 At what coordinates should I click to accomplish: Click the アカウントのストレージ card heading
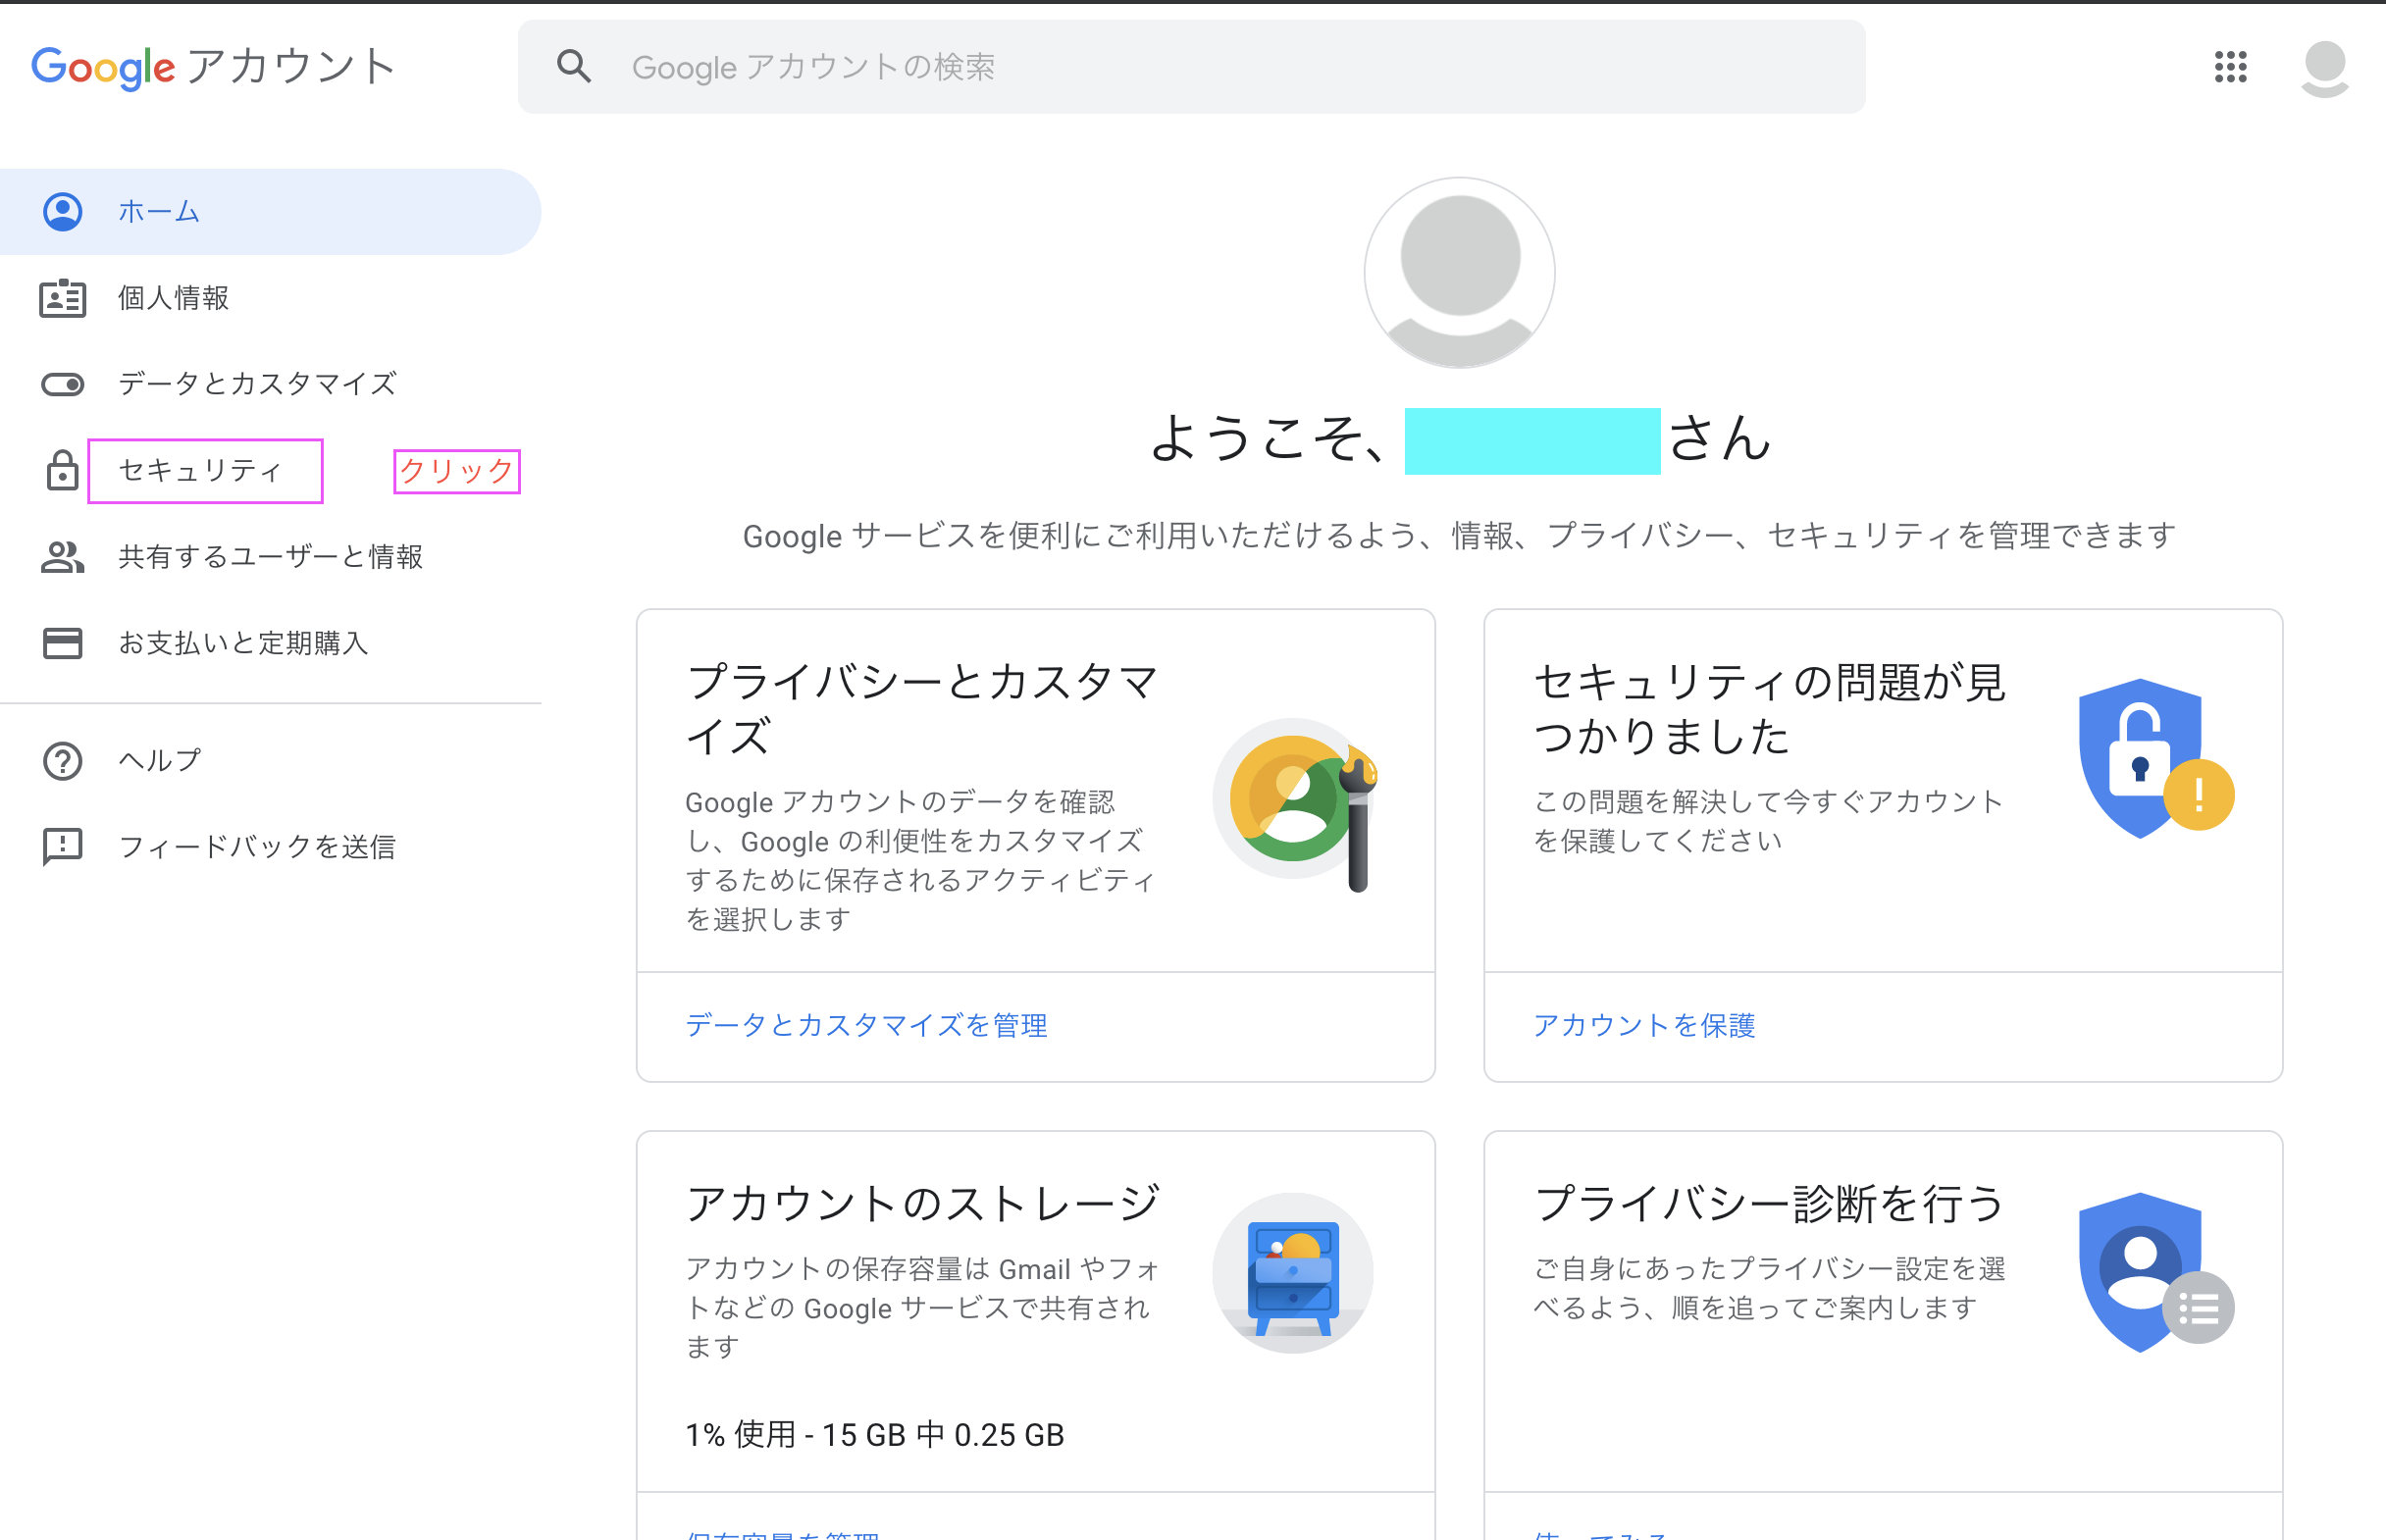tap(922, 1202)
